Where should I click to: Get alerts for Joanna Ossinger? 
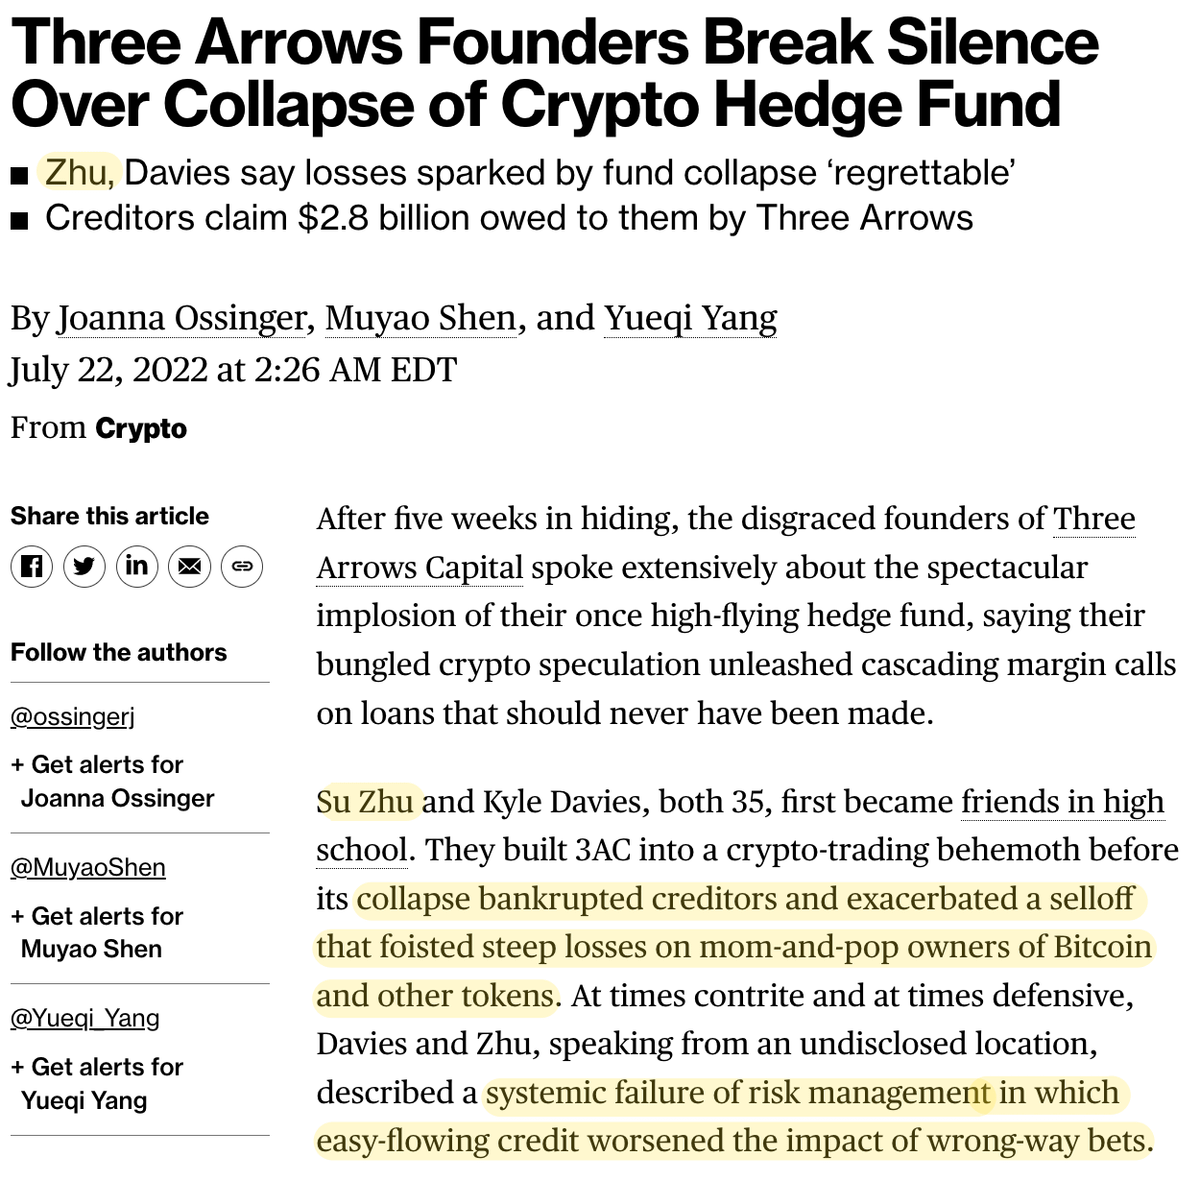click(x=110, y=781)
